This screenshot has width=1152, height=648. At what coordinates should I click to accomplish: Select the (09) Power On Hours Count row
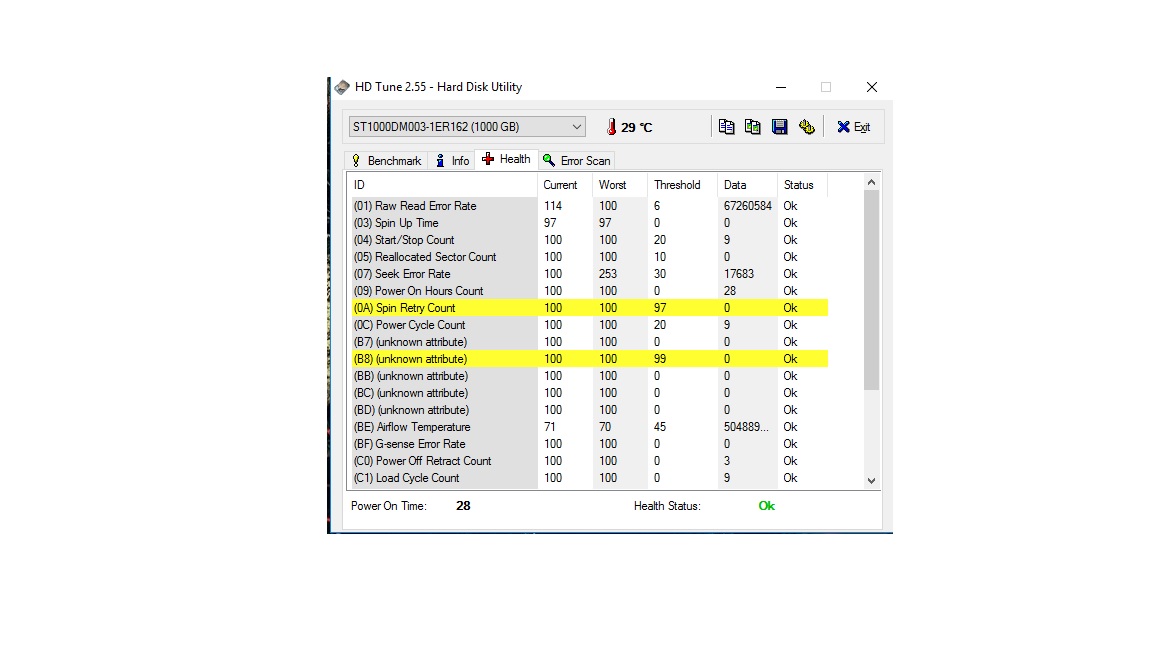[x=588, y=291]
